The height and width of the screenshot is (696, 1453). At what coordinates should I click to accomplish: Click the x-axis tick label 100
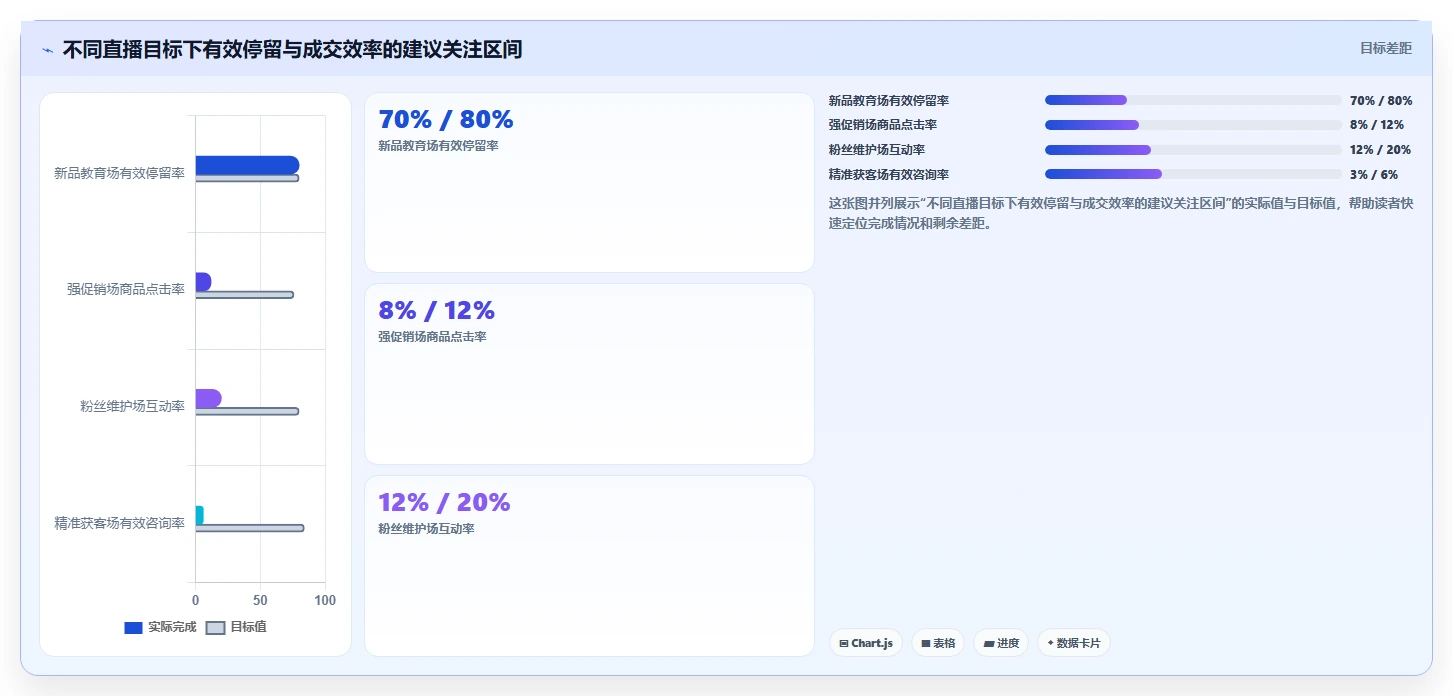pos(325,600)
